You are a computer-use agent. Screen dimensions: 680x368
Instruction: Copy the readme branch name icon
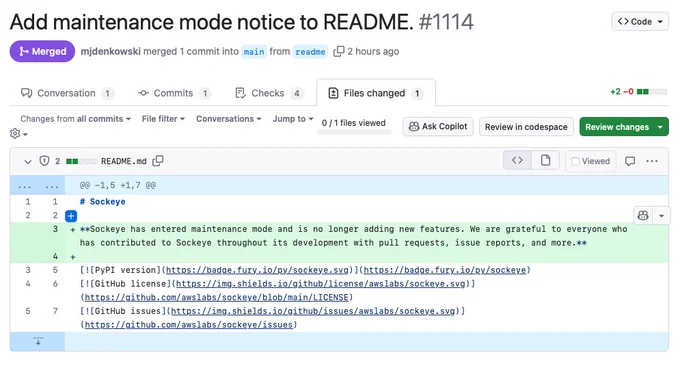pyautogui.click(x=339, y=51)
